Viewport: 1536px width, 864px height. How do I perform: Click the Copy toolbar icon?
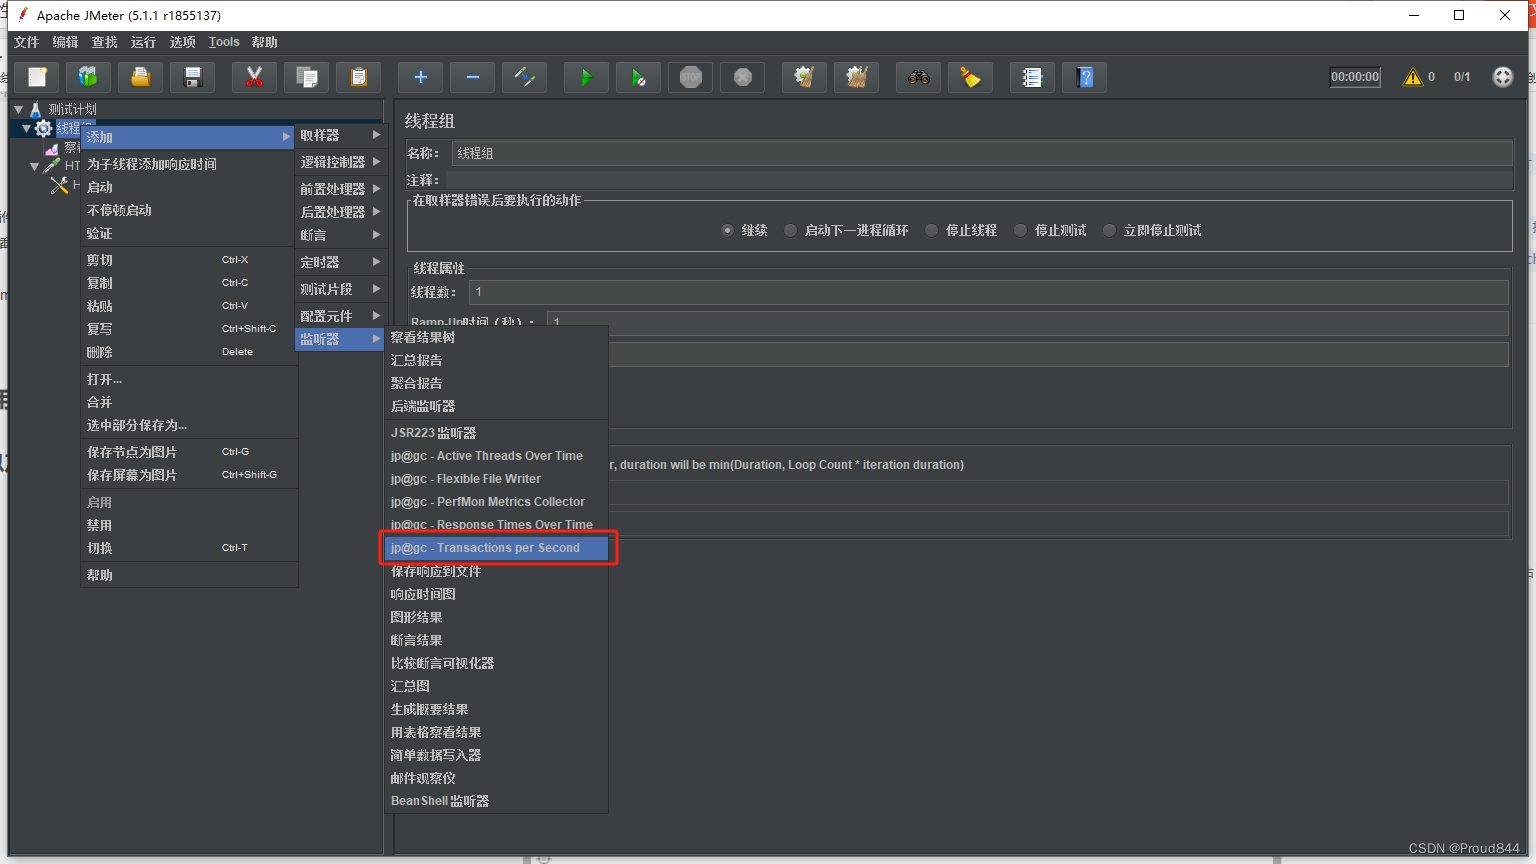pyautogui.click(x=307, y=77)
